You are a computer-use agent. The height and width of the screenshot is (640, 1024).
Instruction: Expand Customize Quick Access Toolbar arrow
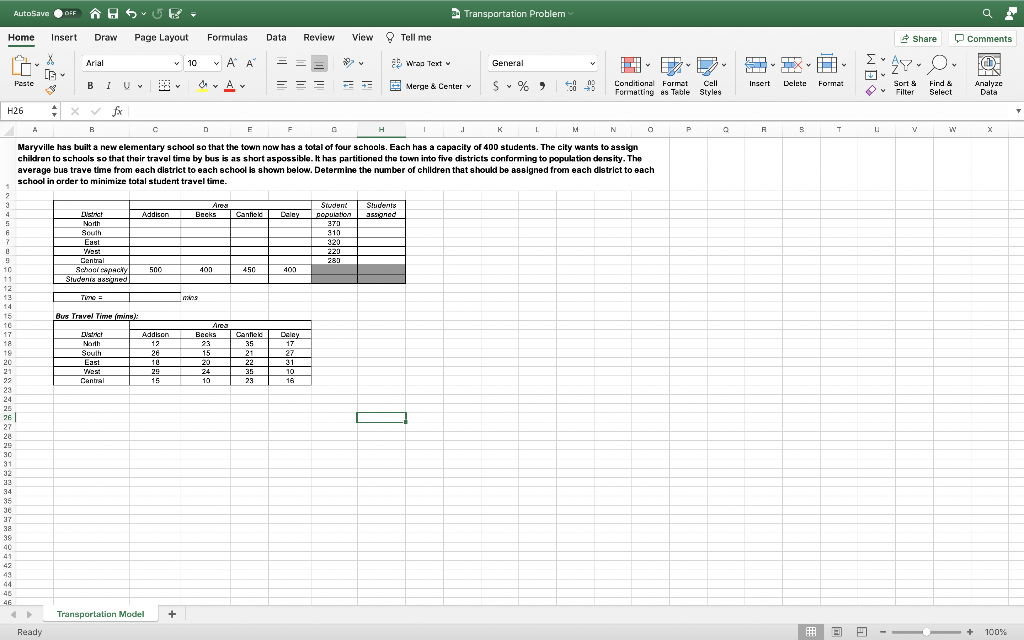click(194, 14)
